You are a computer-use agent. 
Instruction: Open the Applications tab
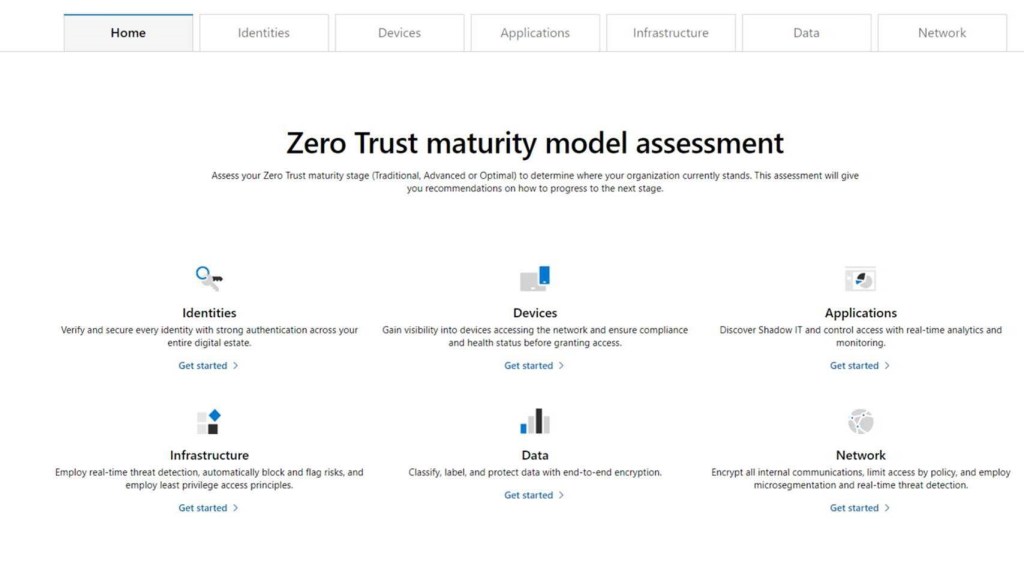click(535, 33)
